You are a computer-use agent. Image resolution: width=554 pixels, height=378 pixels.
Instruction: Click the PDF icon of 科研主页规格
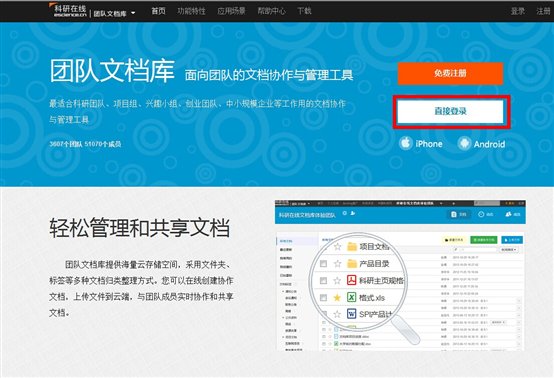[x=352, y=280]
